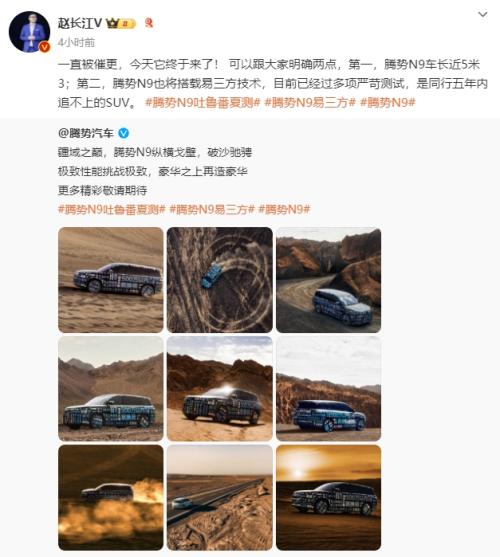
Task: View first photo of SUV on sand dune
Action: click(x=111, y=280)
